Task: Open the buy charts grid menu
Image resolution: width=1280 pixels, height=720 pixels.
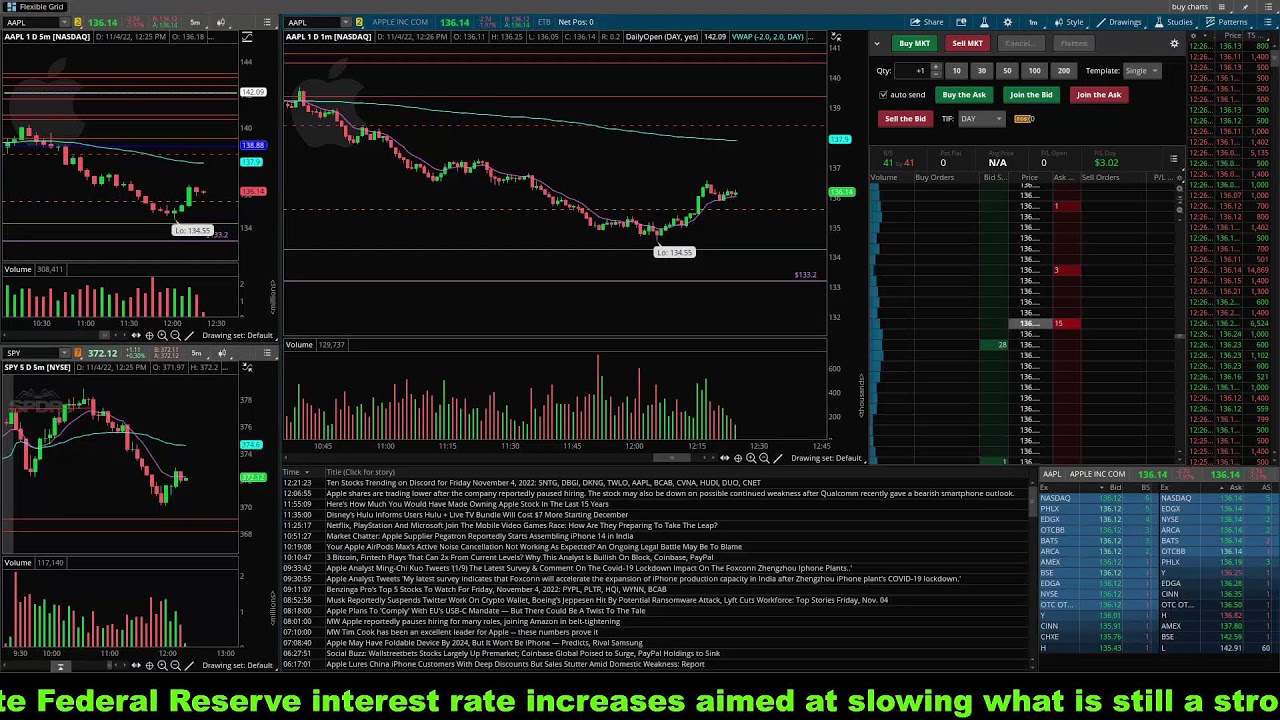Action: (1189, 7)
